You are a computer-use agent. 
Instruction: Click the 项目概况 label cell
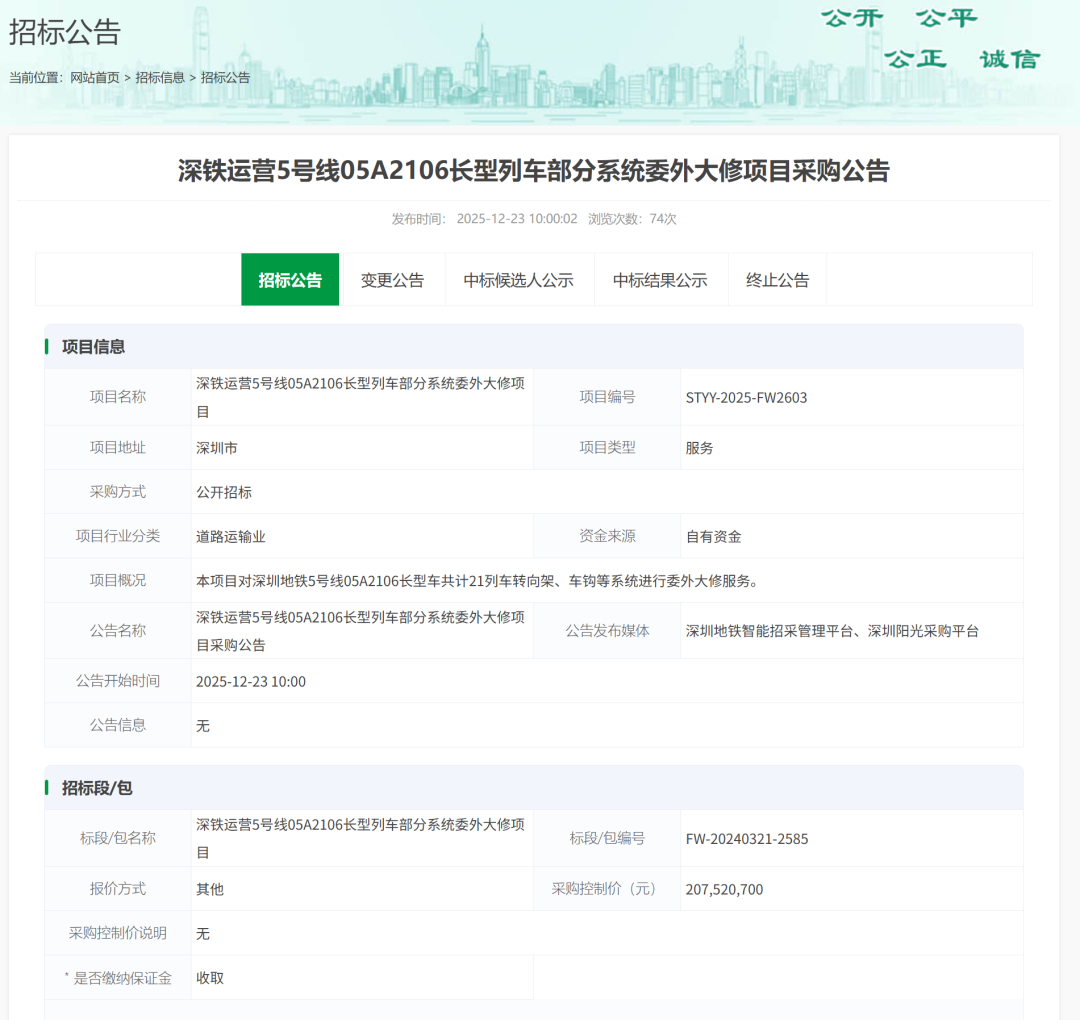point(118,580)
